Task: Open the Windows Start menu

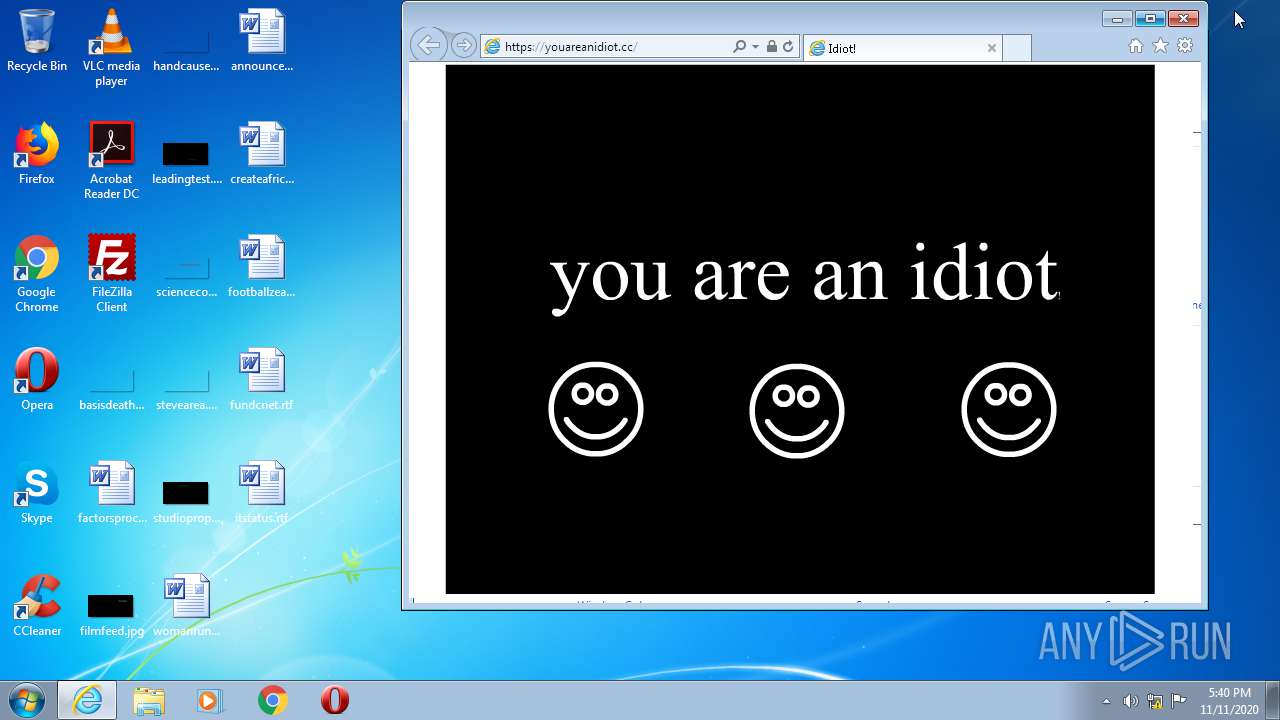Action: tap(25, 700)
